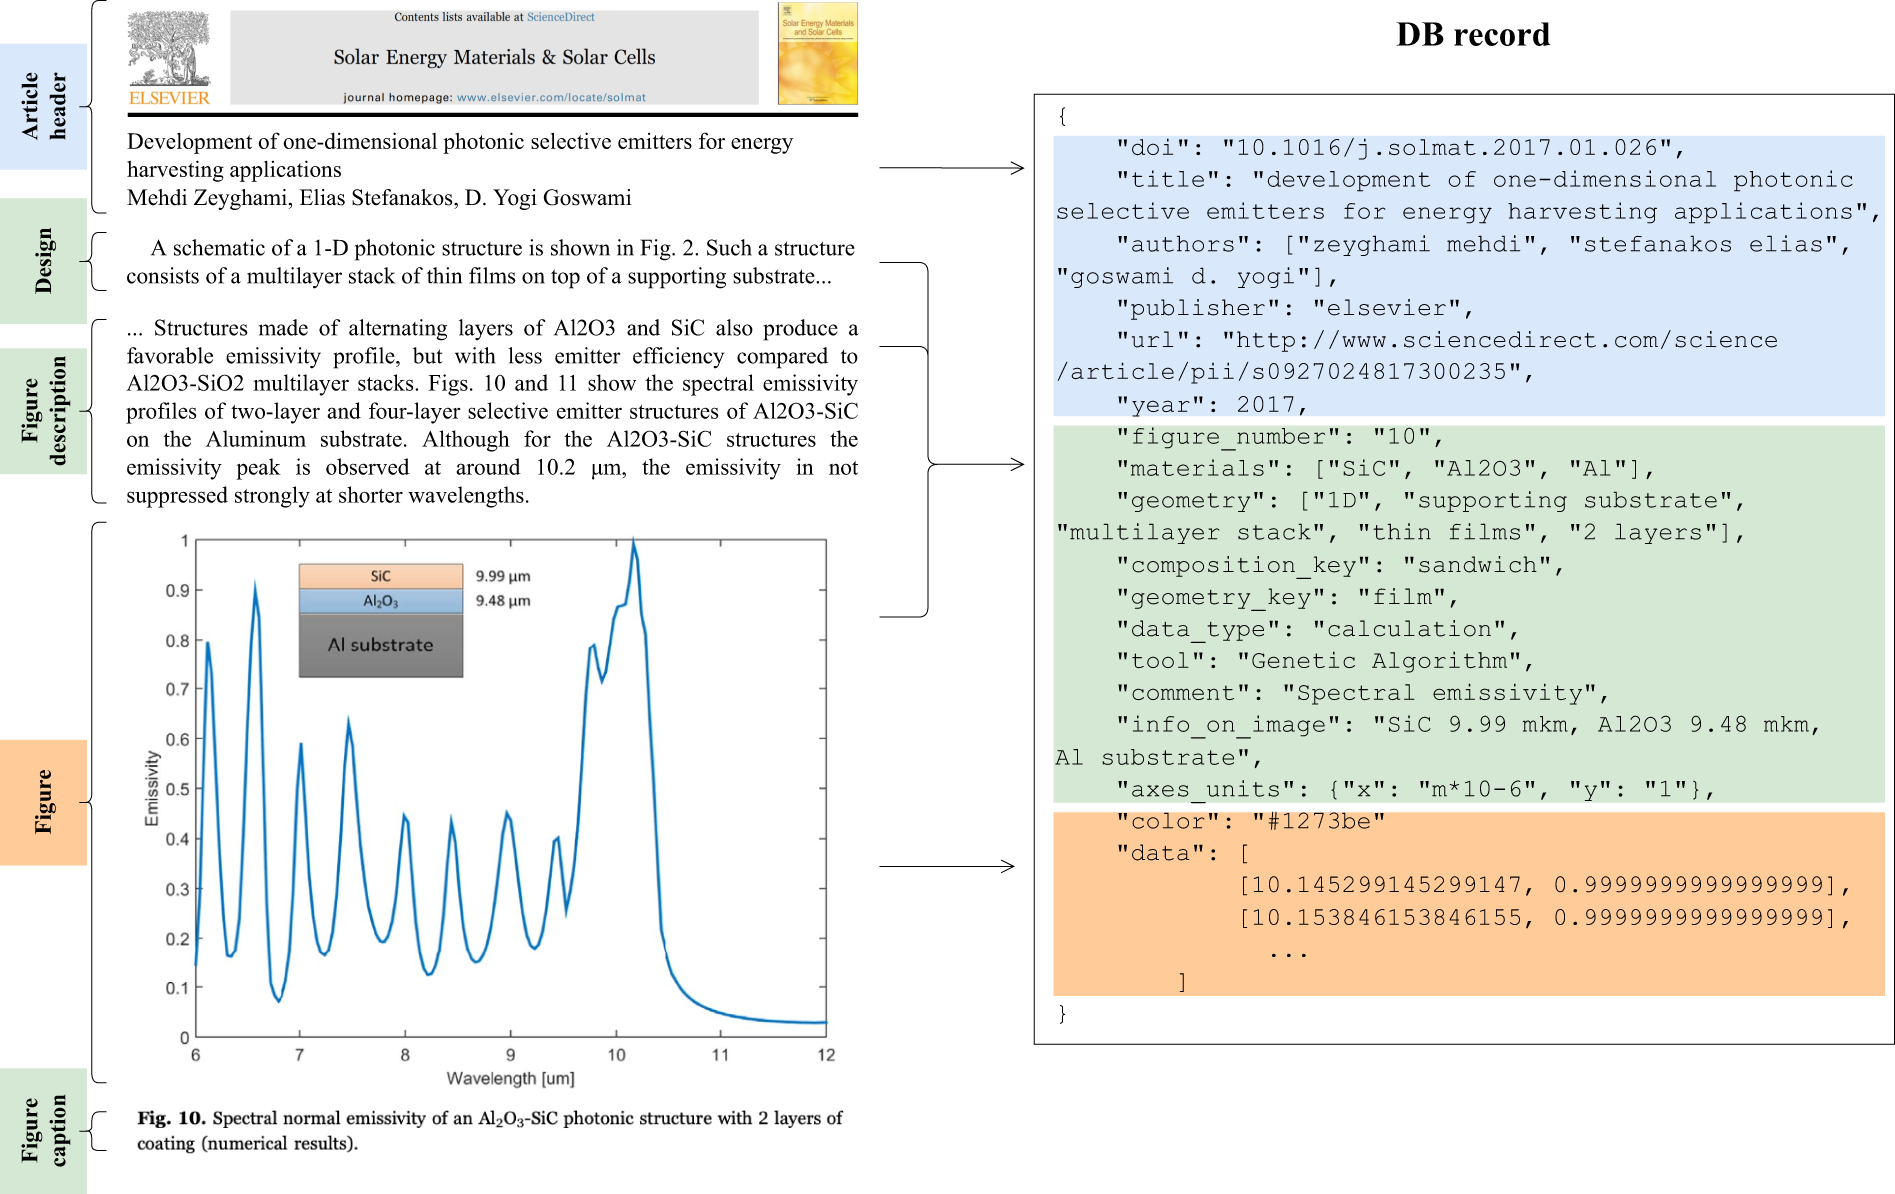This screenshot has height=1194, width=1895.
Task: Click the 'Wavelength [um]' x-axis label
Action: tap(510, 1078)
